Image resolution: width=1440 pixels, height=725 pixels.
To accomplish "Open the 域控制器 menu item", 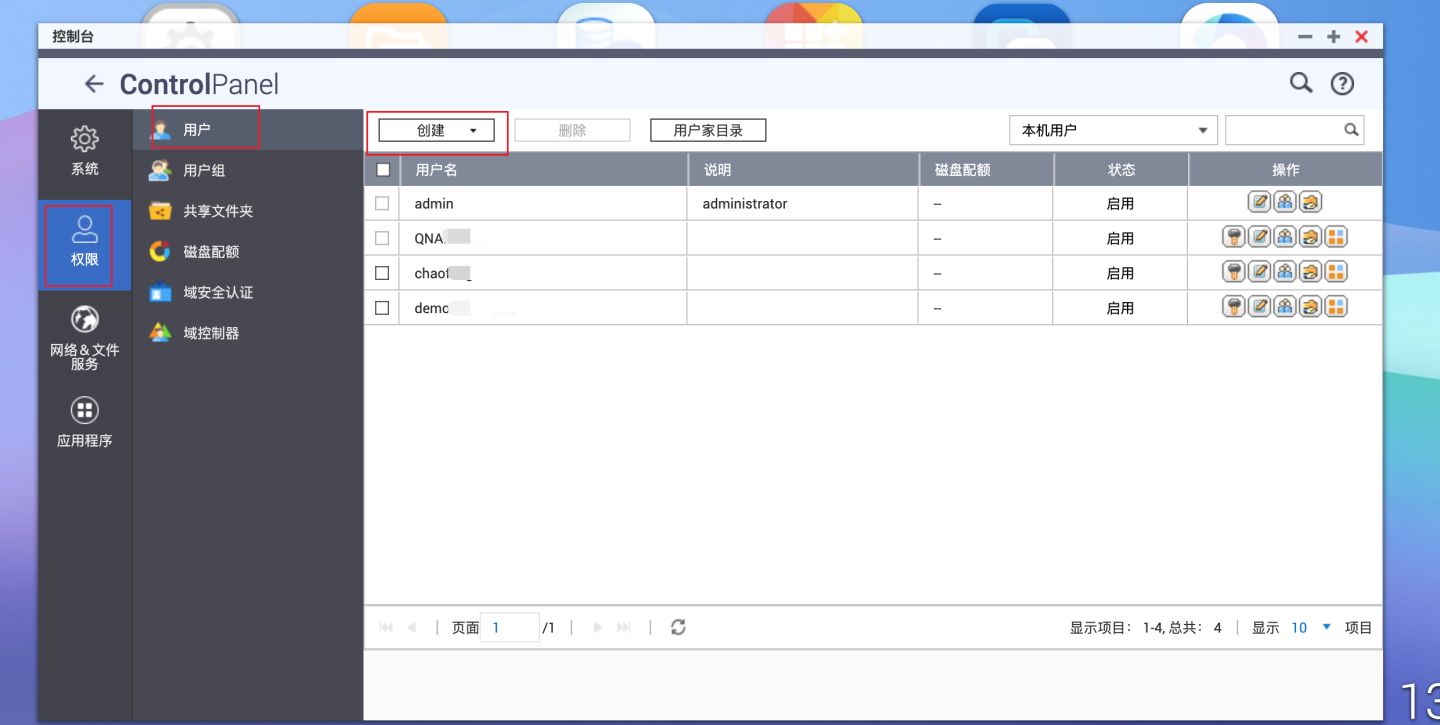I will click(247, 333).
